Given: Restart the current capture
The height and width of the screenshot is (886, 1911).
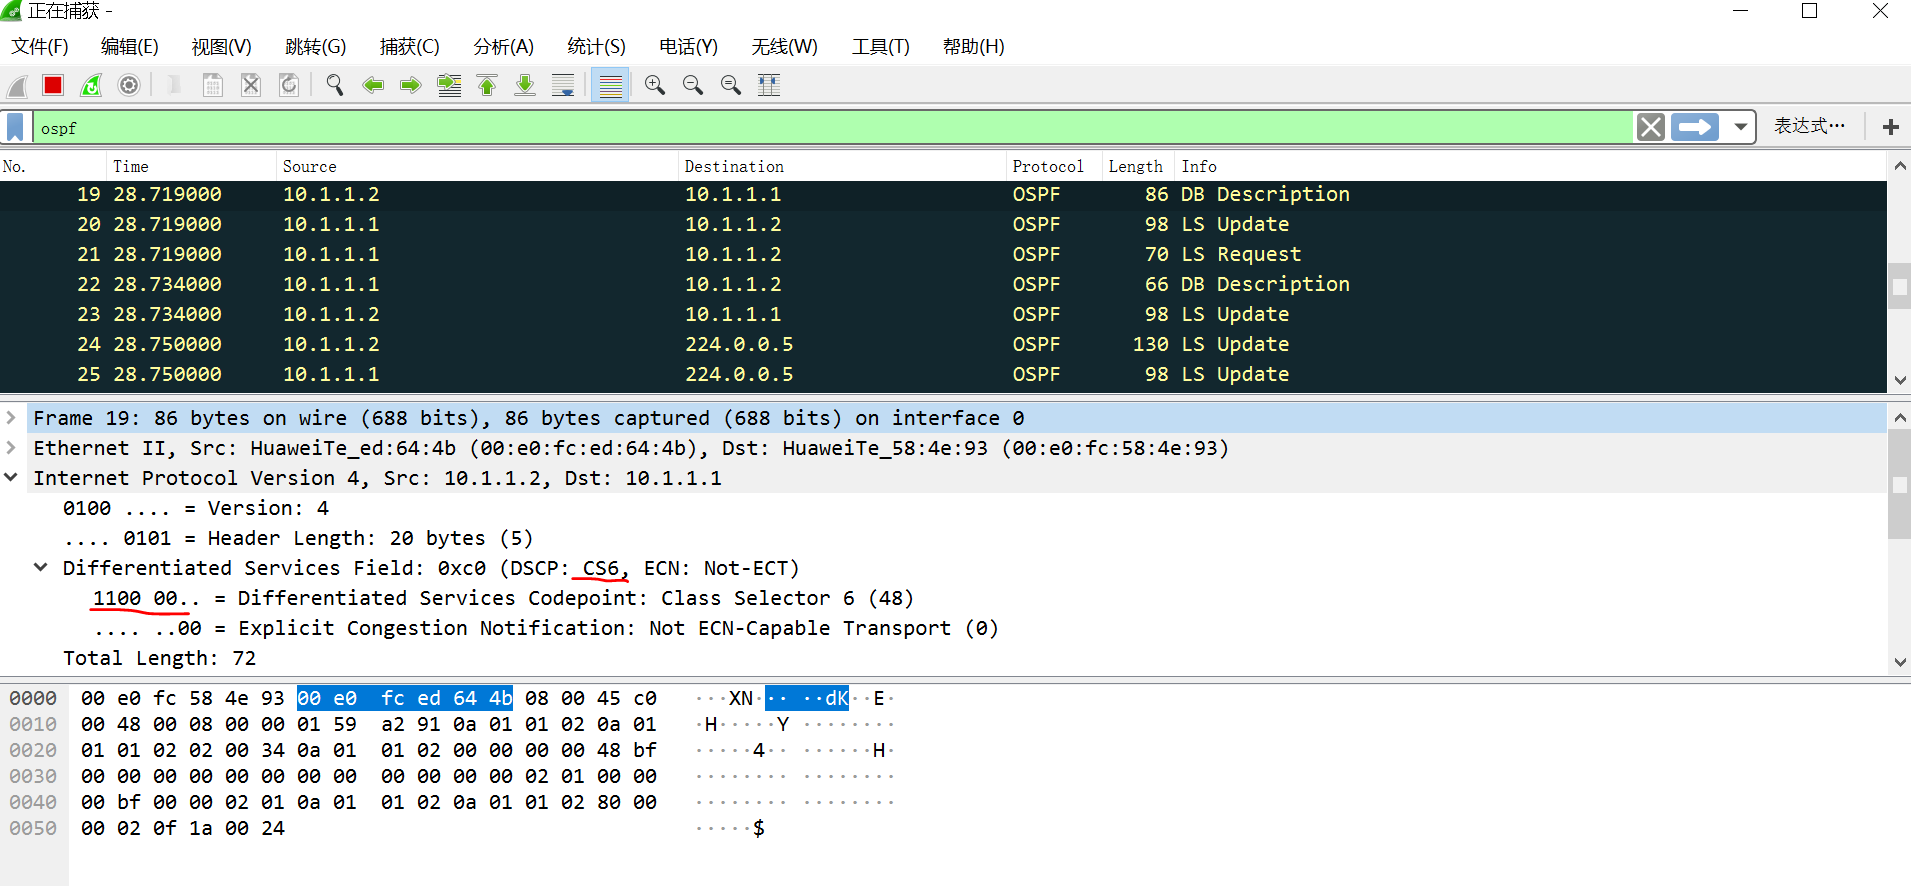Looking at the screenshot, I should click(x=91, y=86).
